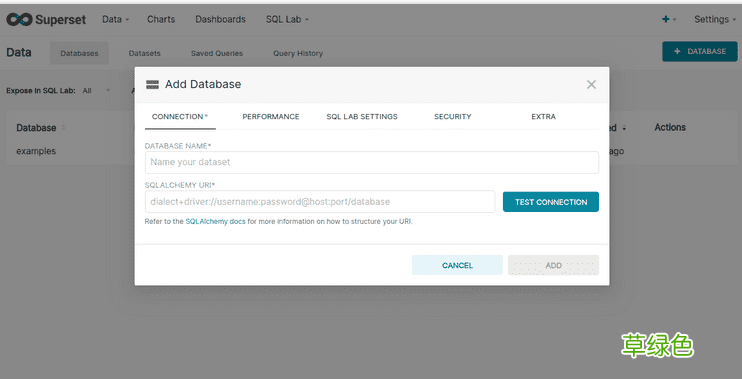Expand the SQL Lab menu
Image resolution: width=742 pixels, height=379 pixels.
tap(287, 19)
